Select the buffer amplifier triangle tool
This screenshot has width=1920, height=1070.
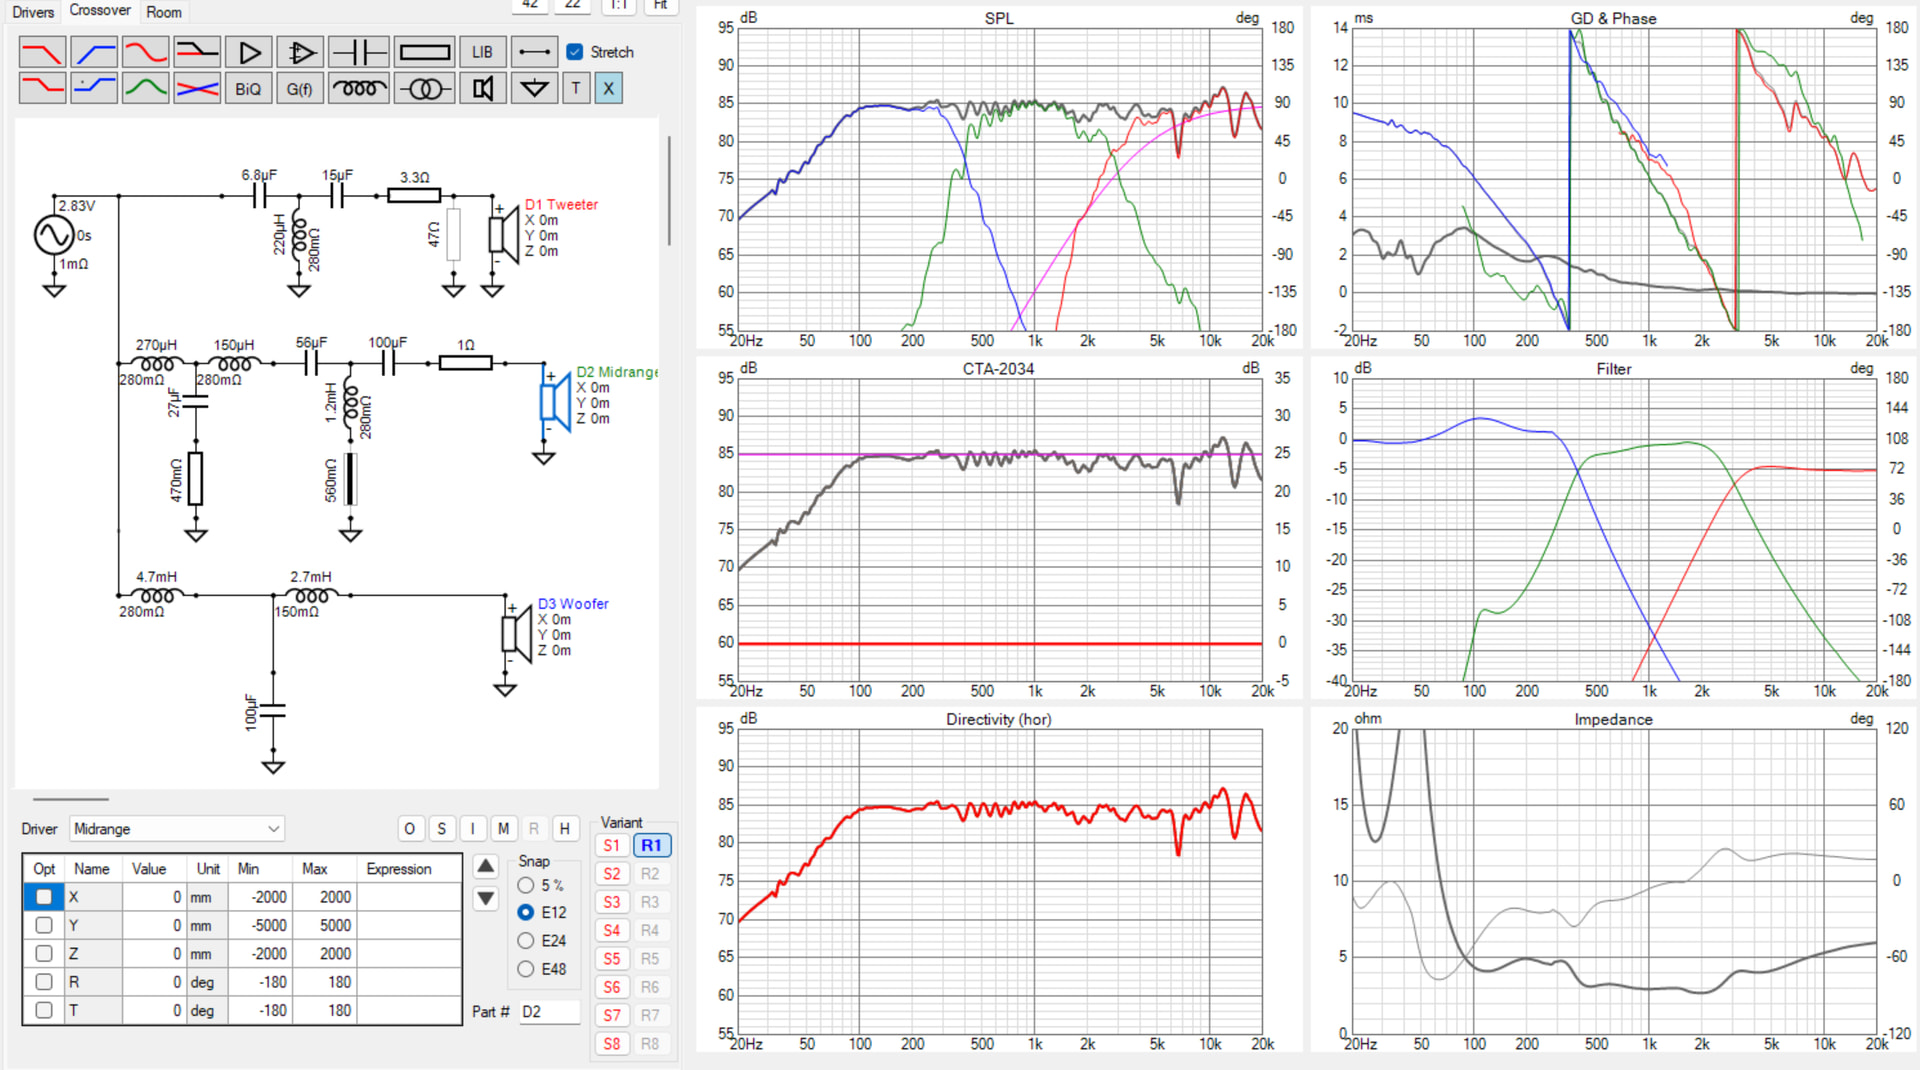pyautogui.click(x=249, y=52)
